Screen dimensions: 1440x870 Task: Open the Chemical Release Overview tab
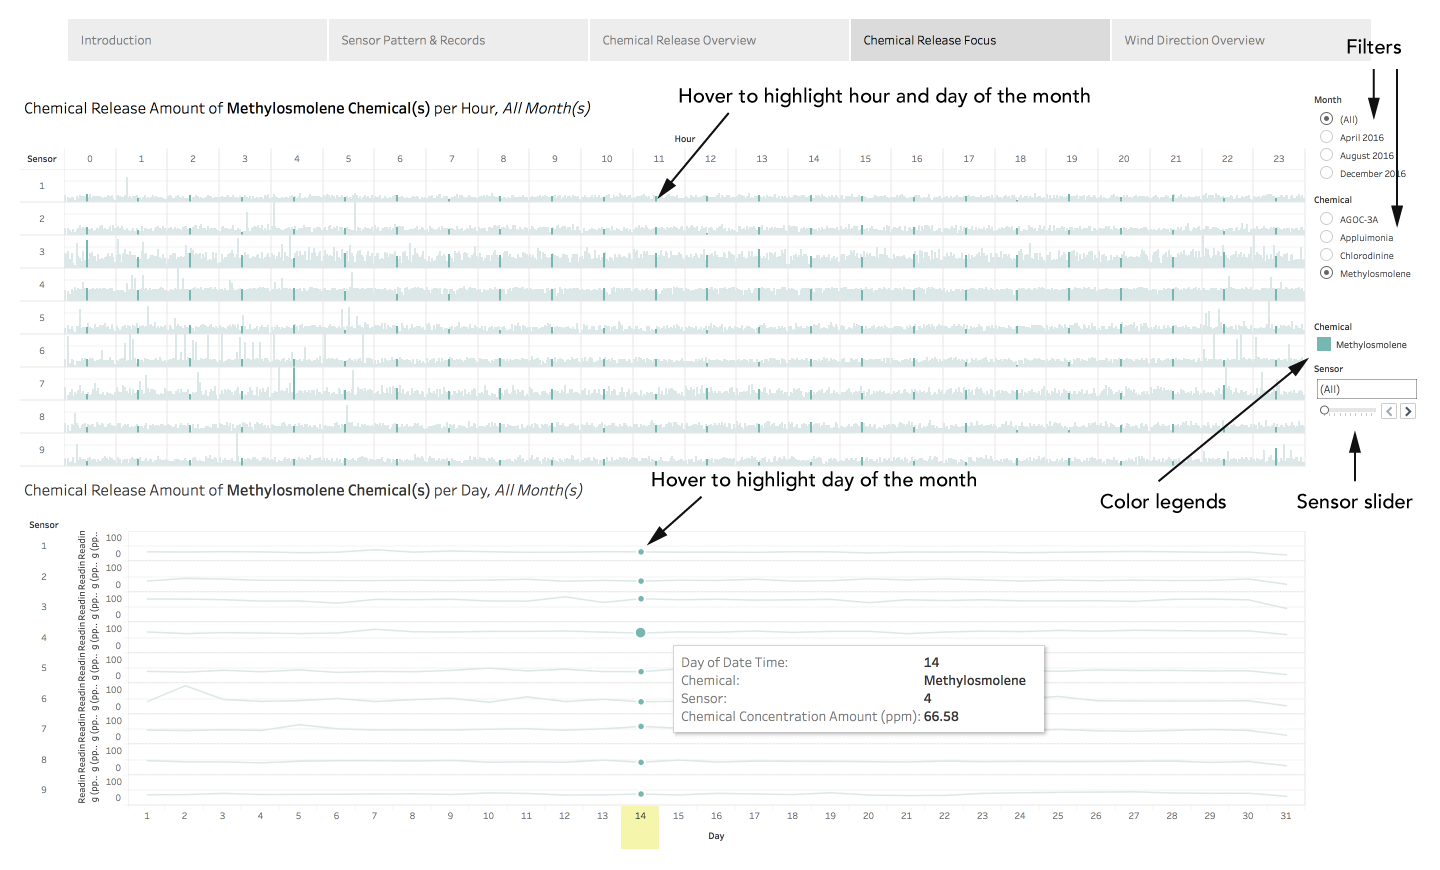pos(719,40)
